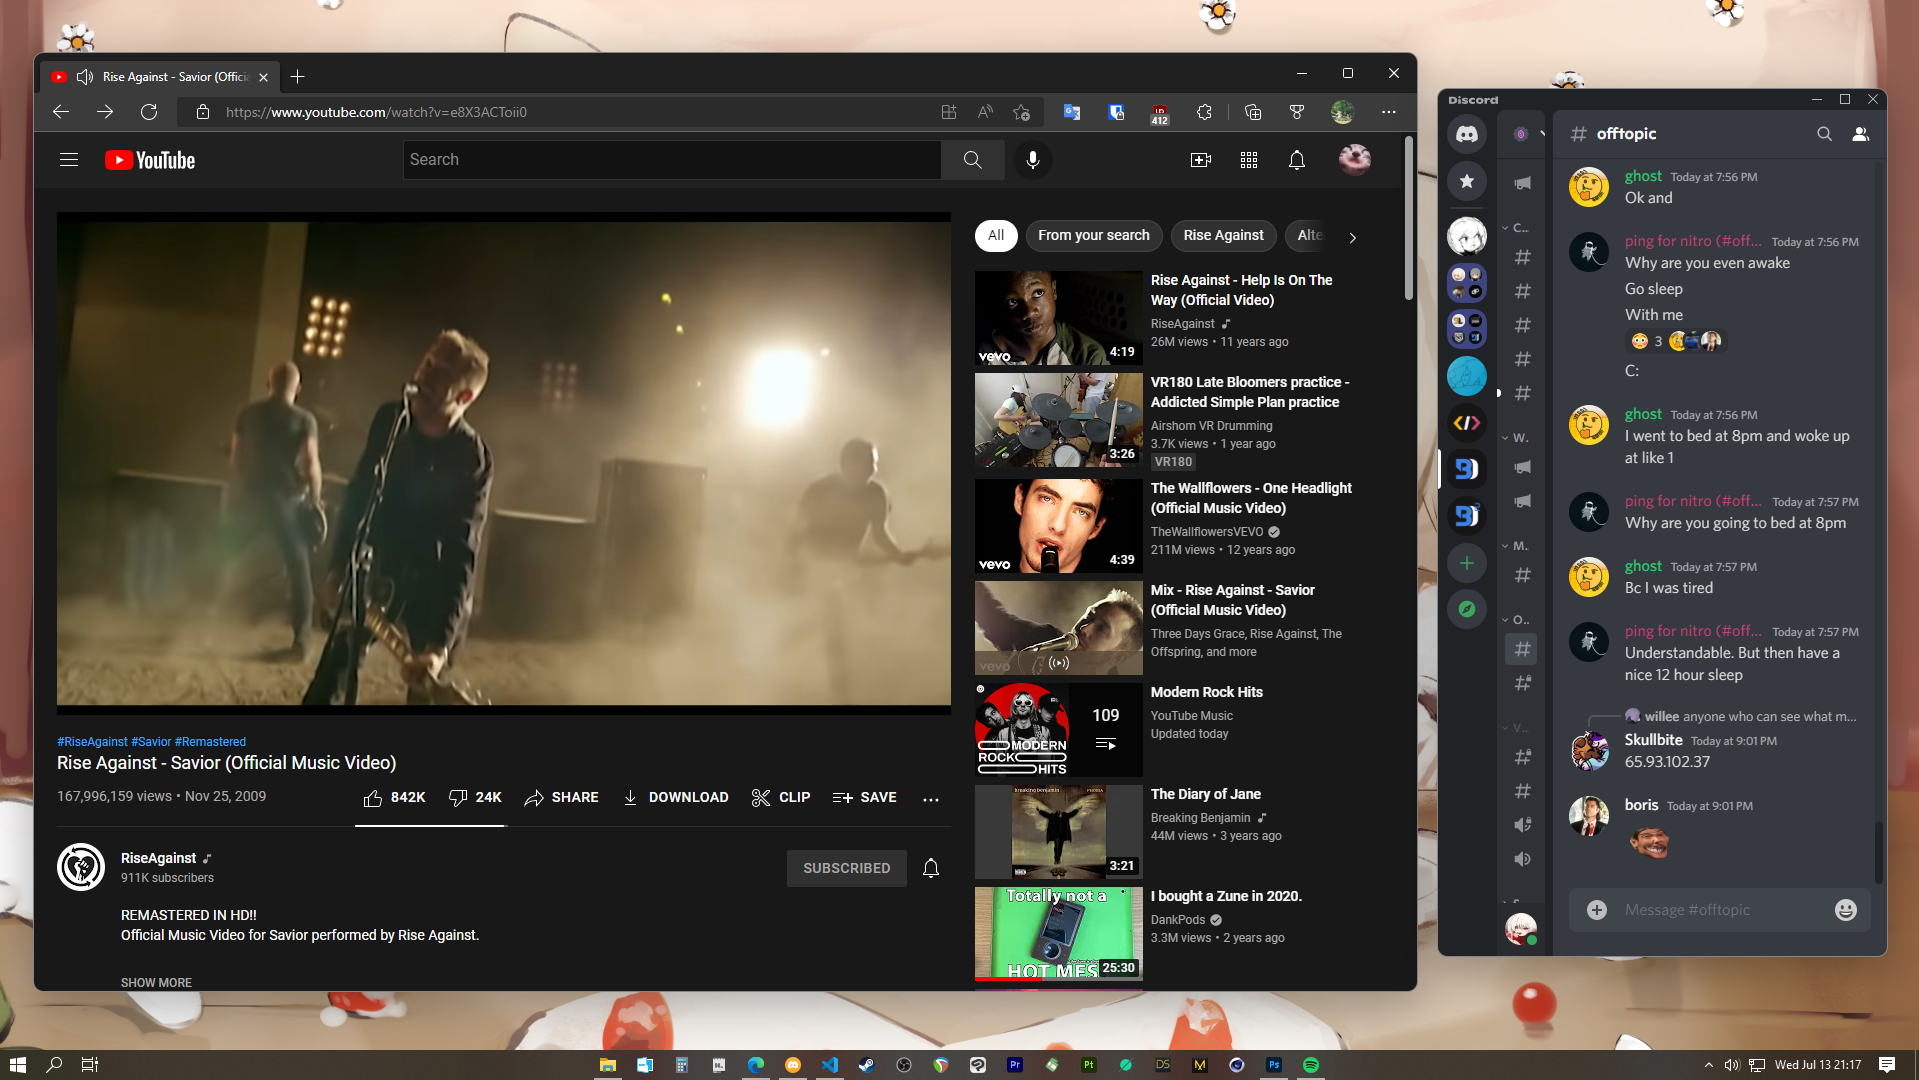Screen dimensions: 1919x1080
Task: Click Discord Add a Server plus
Action: 1467,563
